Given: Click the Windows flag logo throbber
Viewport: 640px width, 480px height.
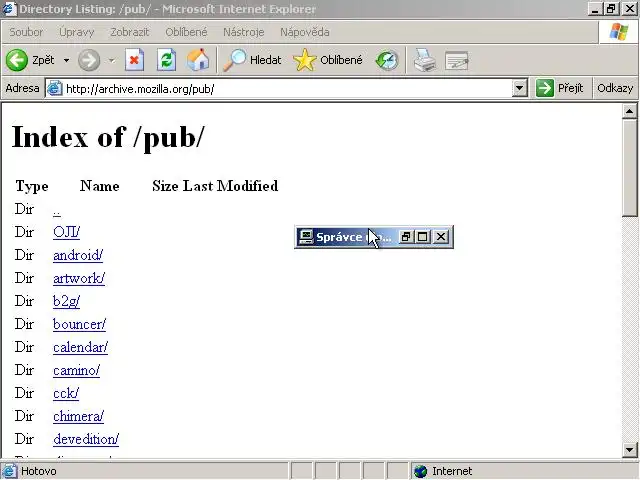Looking at the screenshot, I should (619, 32).
